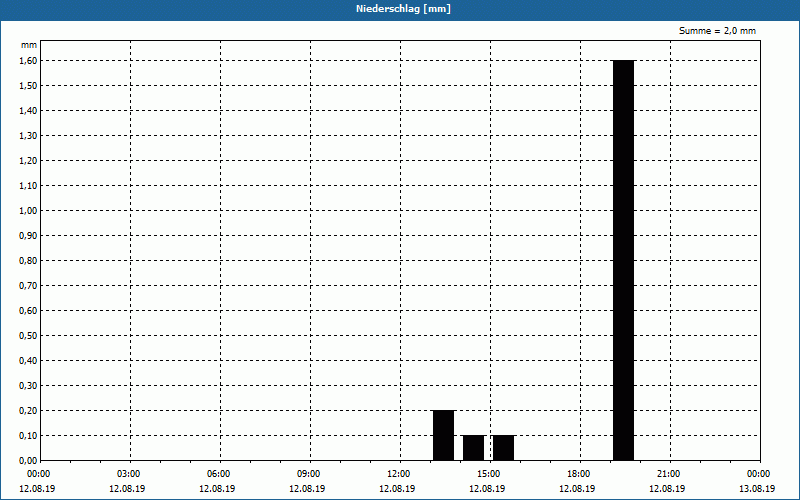The height and width of the screenshot is (500, 800).
Task: Select the 0,10 mm bar just after 15:00
Action: (504, 448)
